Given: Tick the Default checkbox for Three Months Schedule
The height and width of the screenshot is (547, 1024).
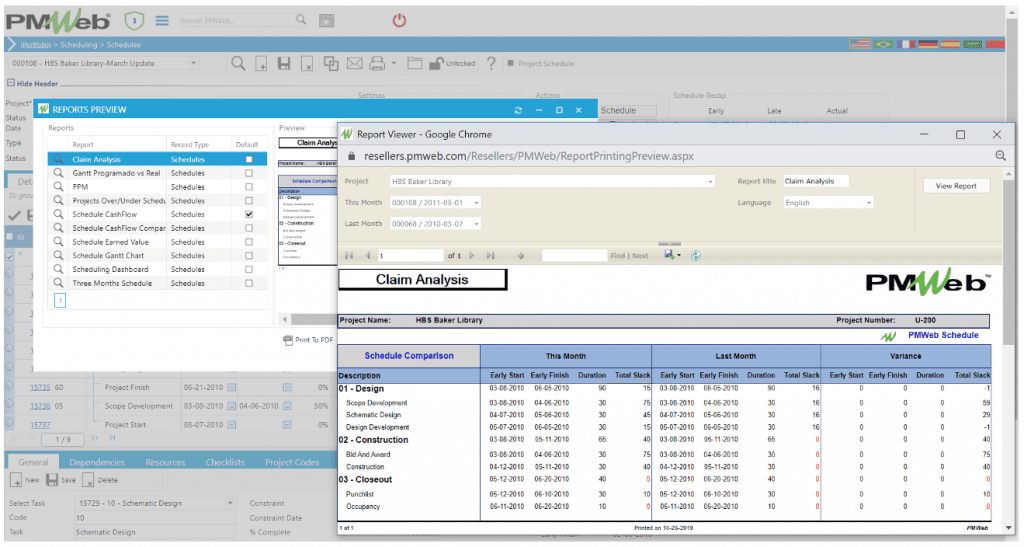Looking at the screenshot, I should 249,283.
